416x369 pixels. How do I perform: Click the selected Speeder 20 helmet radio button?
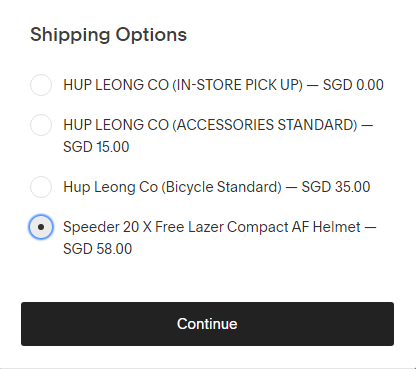pos(41,227)
